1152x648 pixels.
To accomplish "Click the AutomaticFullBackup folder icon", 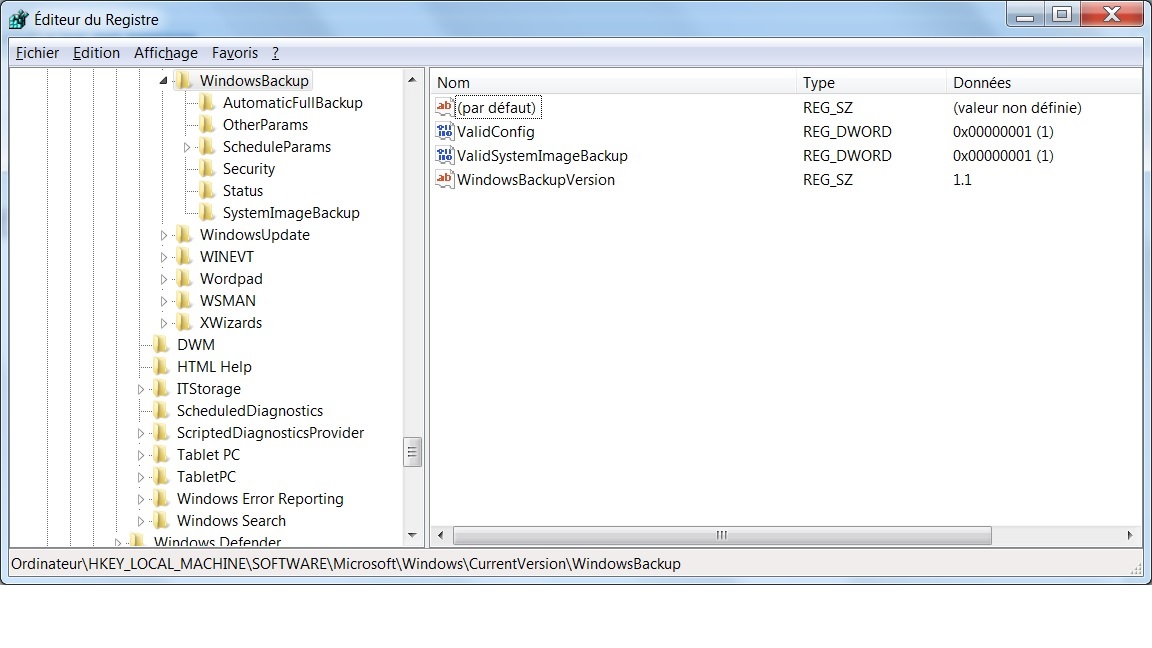I will click(x=207, y=102).
